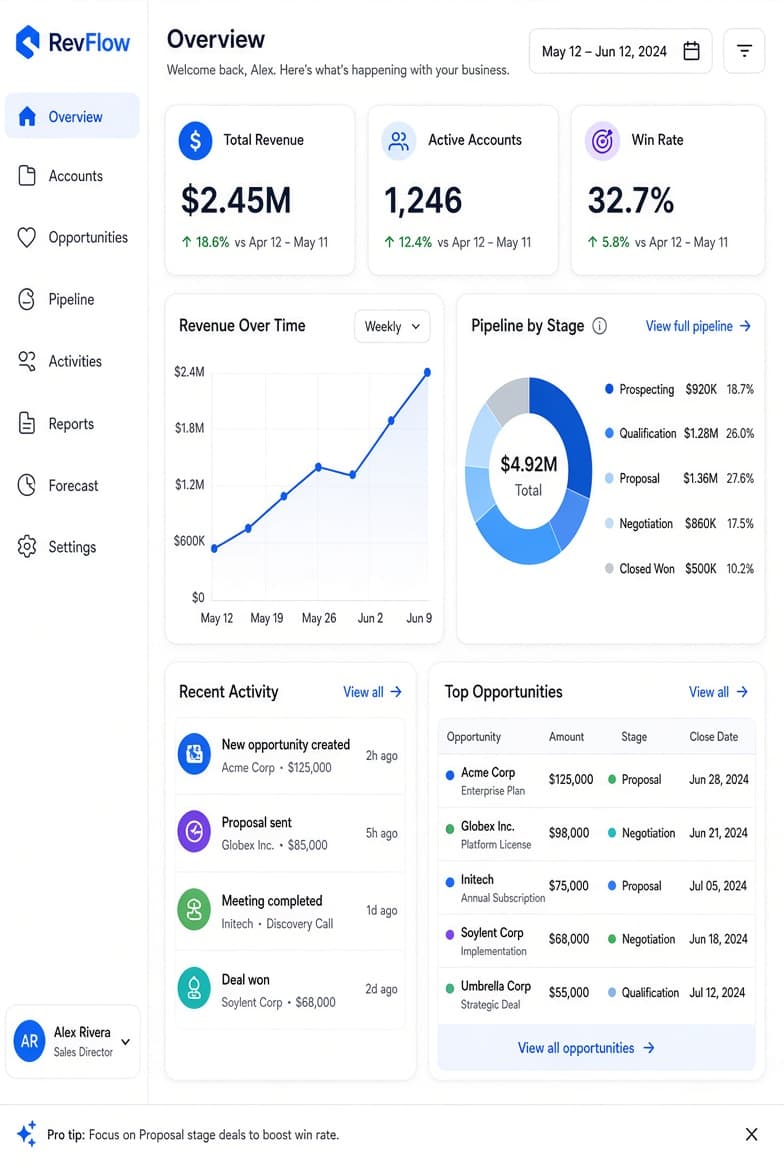Open the Weekly interval dropdown

pyautogui.click(x=392, y=326)
